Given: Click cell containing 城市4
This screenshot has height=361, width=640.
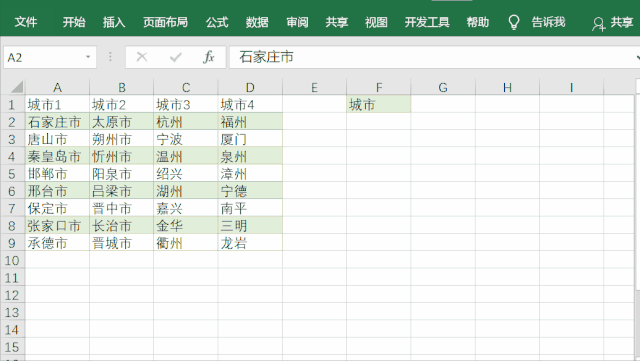Looking at the screenshot, I should [x=250, y=105].
